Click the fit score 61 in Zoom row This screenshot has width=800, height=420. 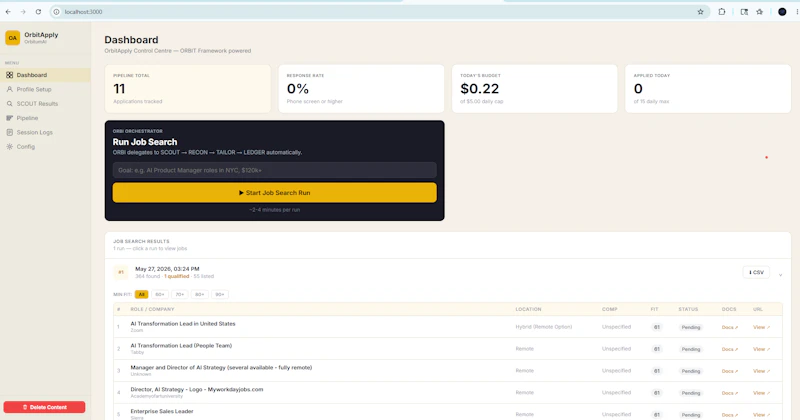[657, 328]
